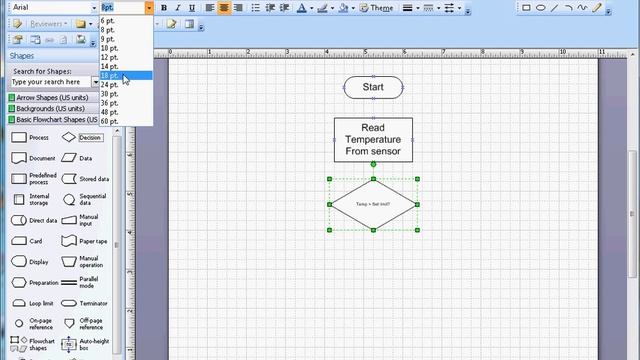
Task: Choose line weight icon
Action: click(407, 8)
